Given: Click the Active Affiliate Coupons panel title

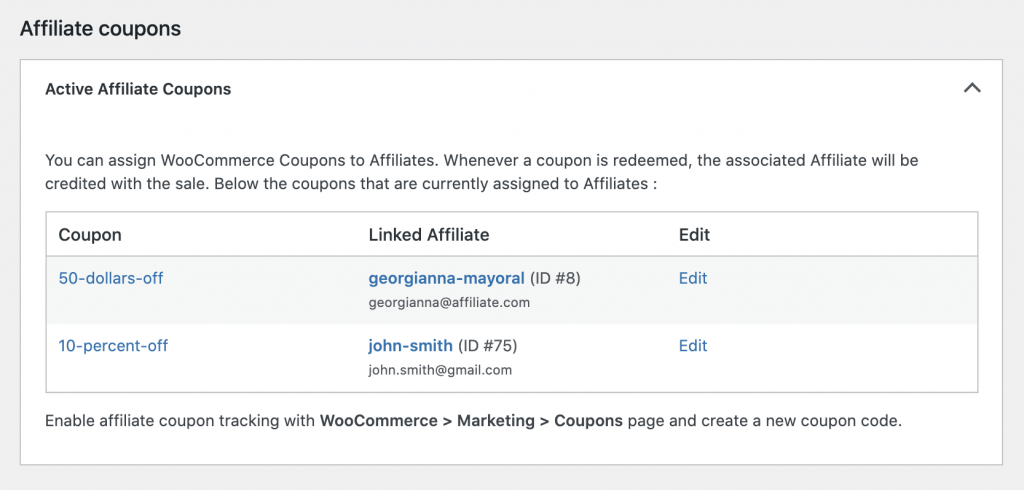Looking at the screenshot, I should click(x=138, y=89).
